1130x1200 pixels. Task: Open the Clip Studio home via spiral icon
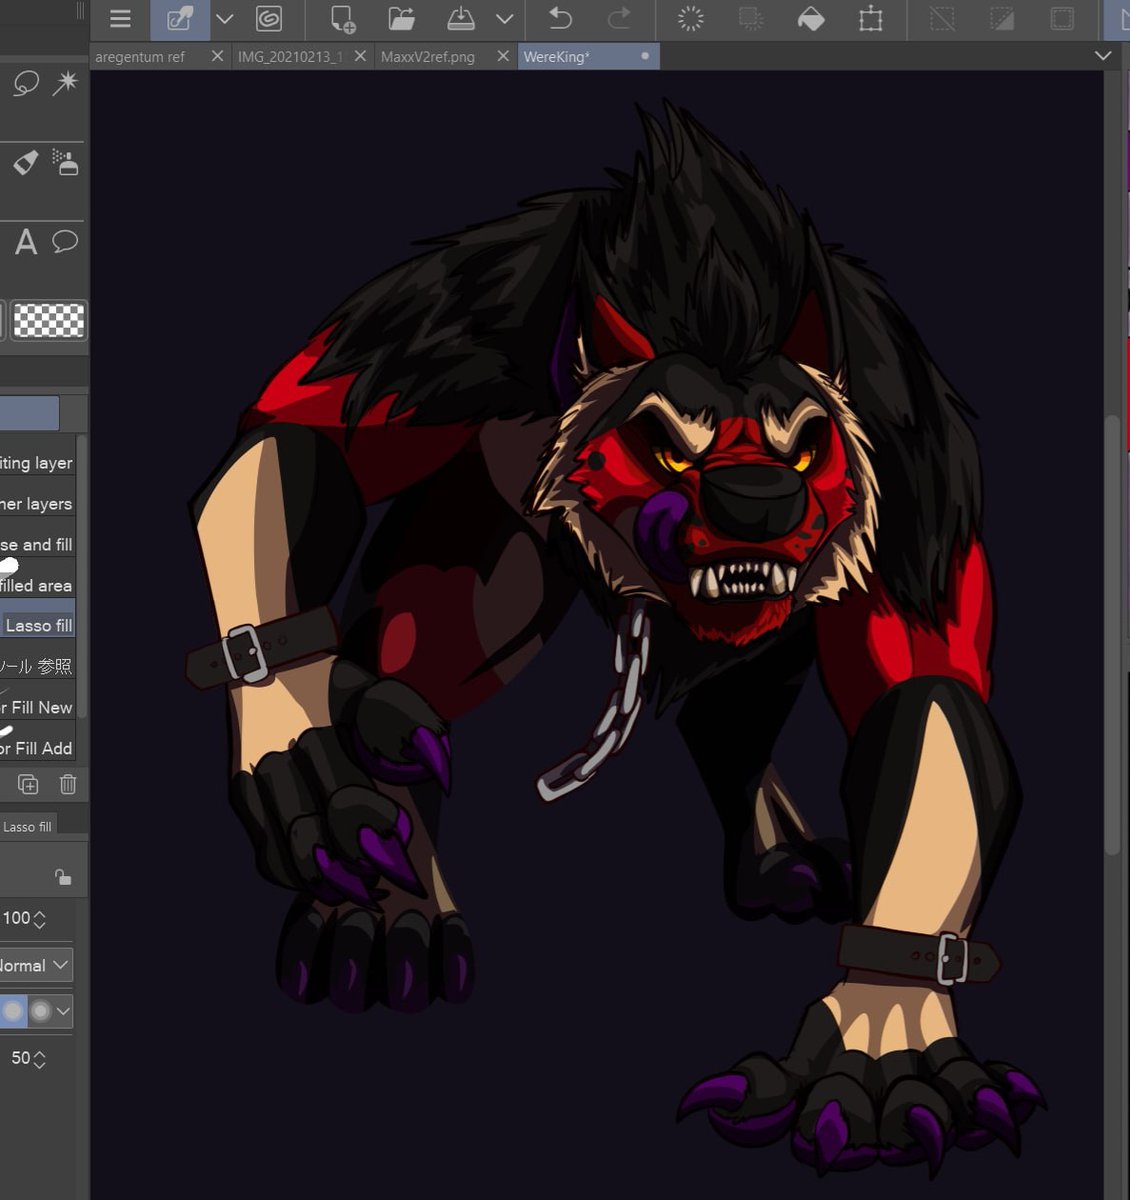point(268,19)
